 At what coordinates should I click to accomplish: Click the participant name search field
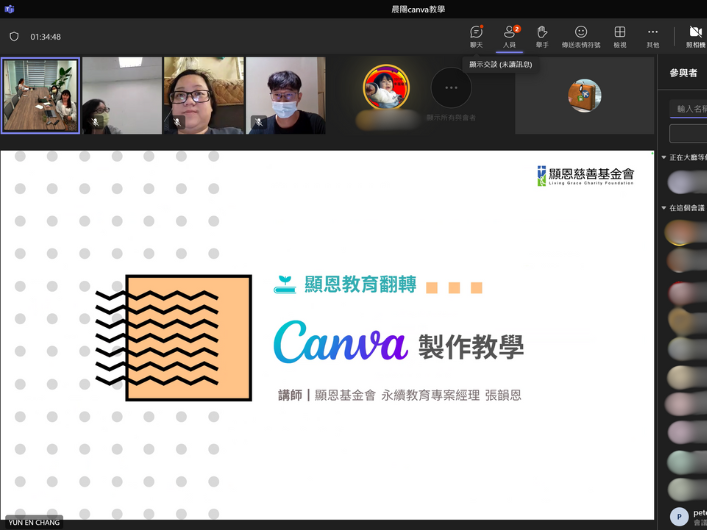tap(689, 109)
